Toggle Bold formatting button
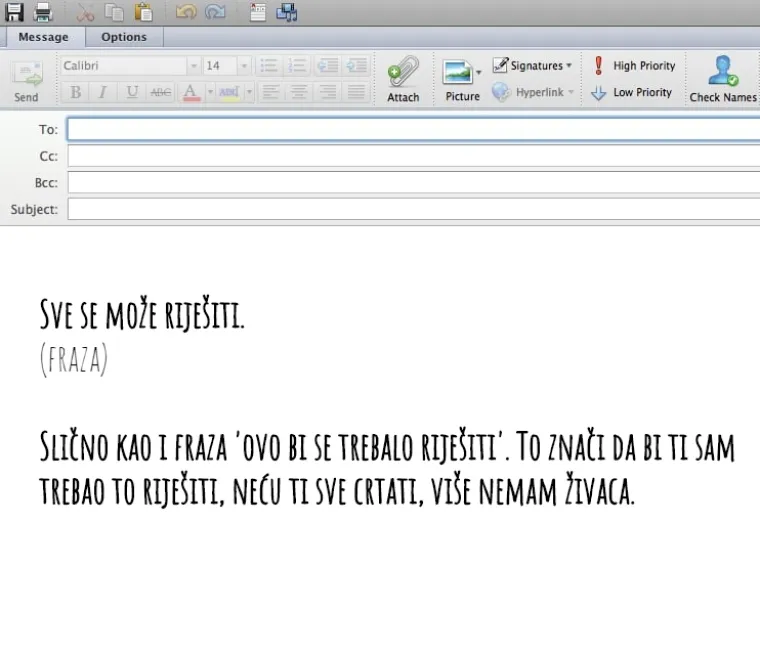Viewport: 760px width, 652px height. (x=75, y=92)
